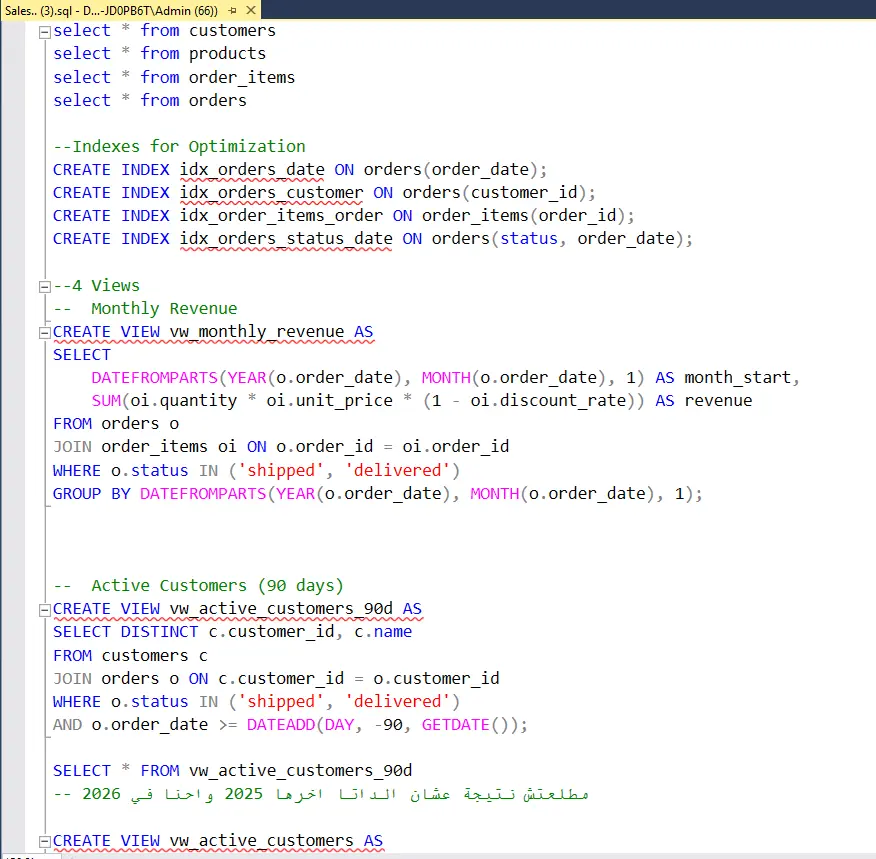Viewport: 876px width, 859px height.
Task: Click 'c.name' in the SELECT DISTINCT line
Action: [383, 632]
